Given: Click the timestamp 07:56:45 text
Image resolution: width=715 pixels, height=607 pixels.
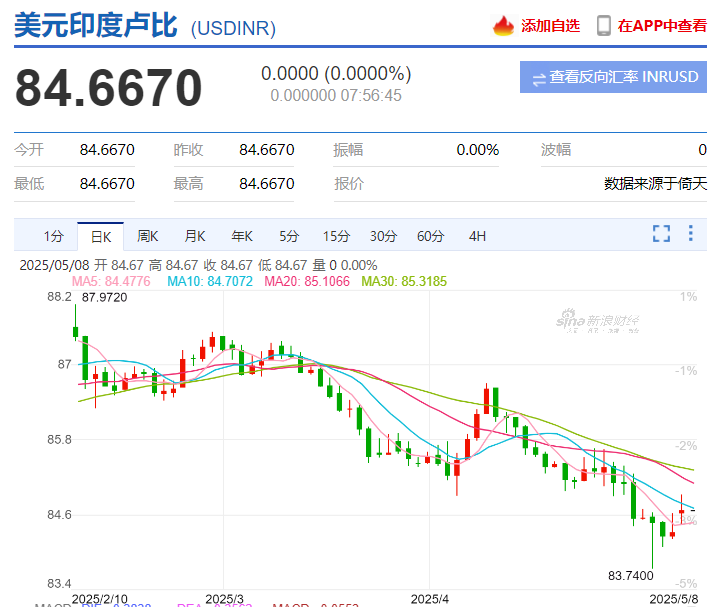Looking at the screenshot, I should [371, 96].
